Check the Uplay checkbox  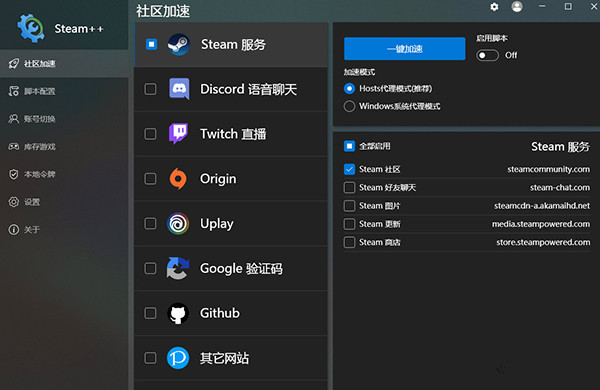click(x=150, y=224)
